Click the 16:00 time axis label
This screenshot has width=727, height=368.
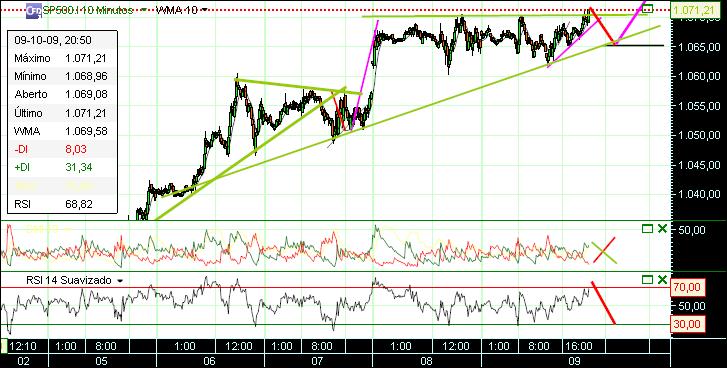(x=579, y=346)
